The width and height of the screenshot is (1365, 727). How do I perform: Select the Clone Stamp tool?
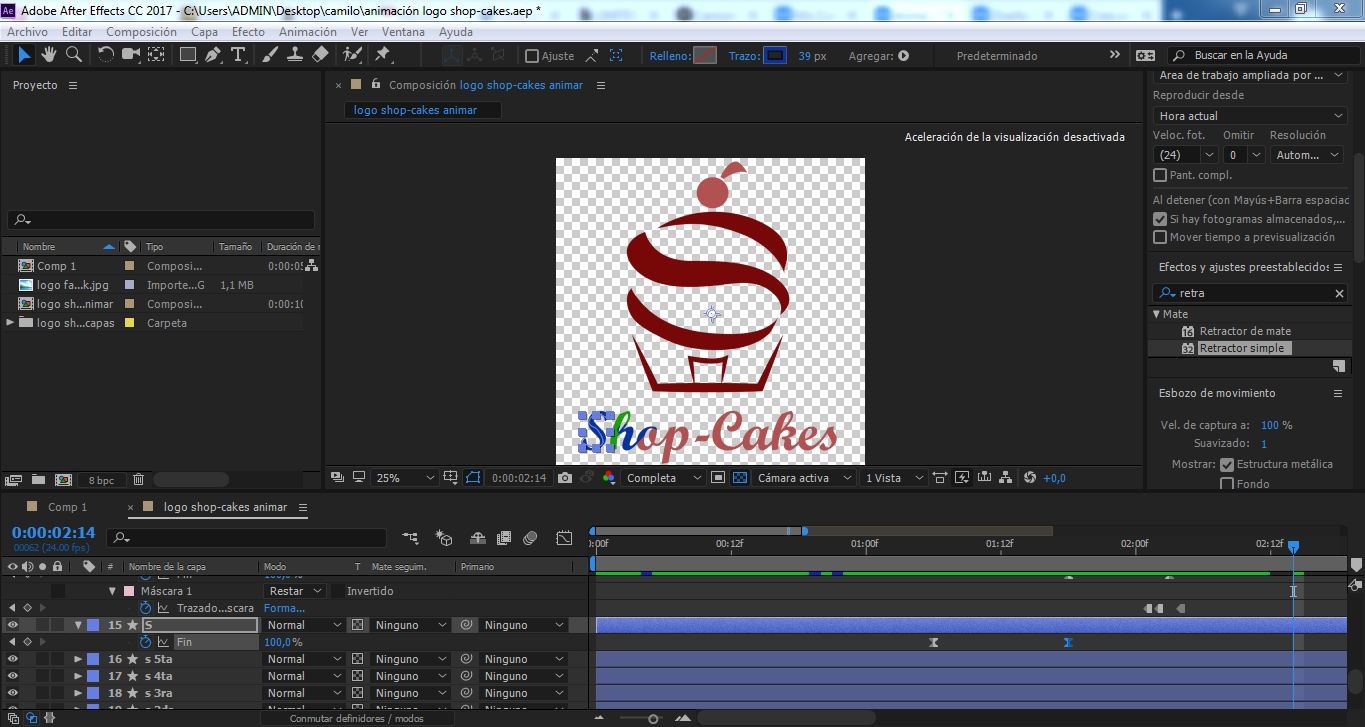(295, 55)
